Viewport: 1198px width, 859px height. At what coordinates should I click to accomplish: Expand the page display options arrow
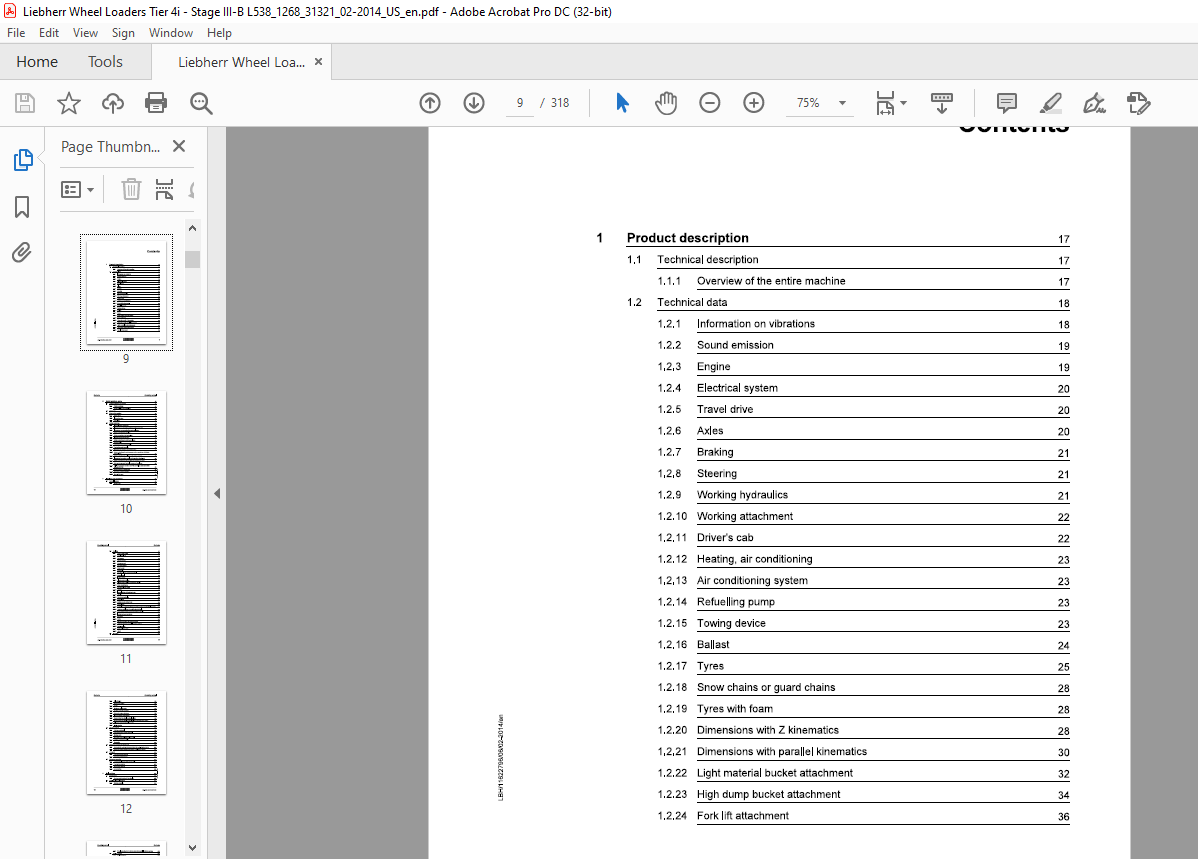point(904,102)
